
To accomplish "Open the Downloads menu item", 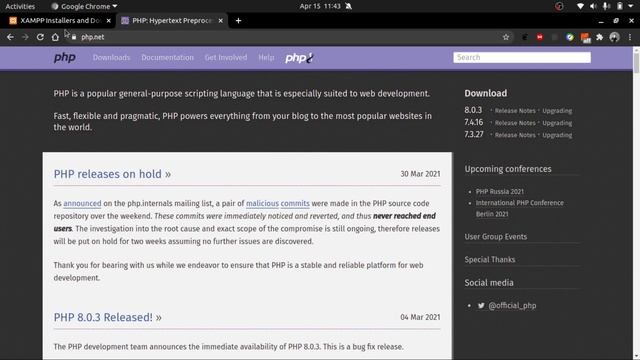I will click(111, 58).
